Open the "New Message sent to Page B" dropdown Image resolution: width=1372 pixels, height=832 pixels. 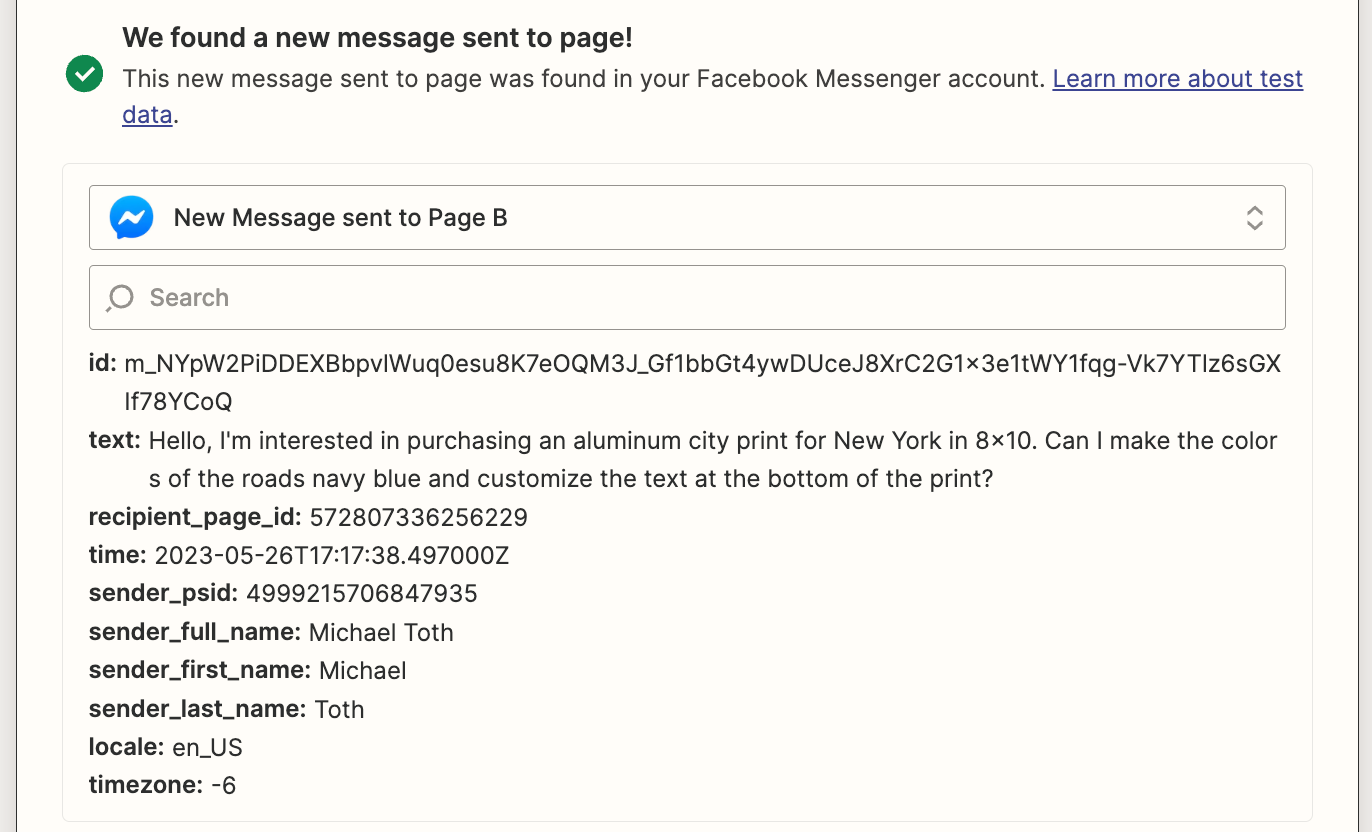(686, 217)
